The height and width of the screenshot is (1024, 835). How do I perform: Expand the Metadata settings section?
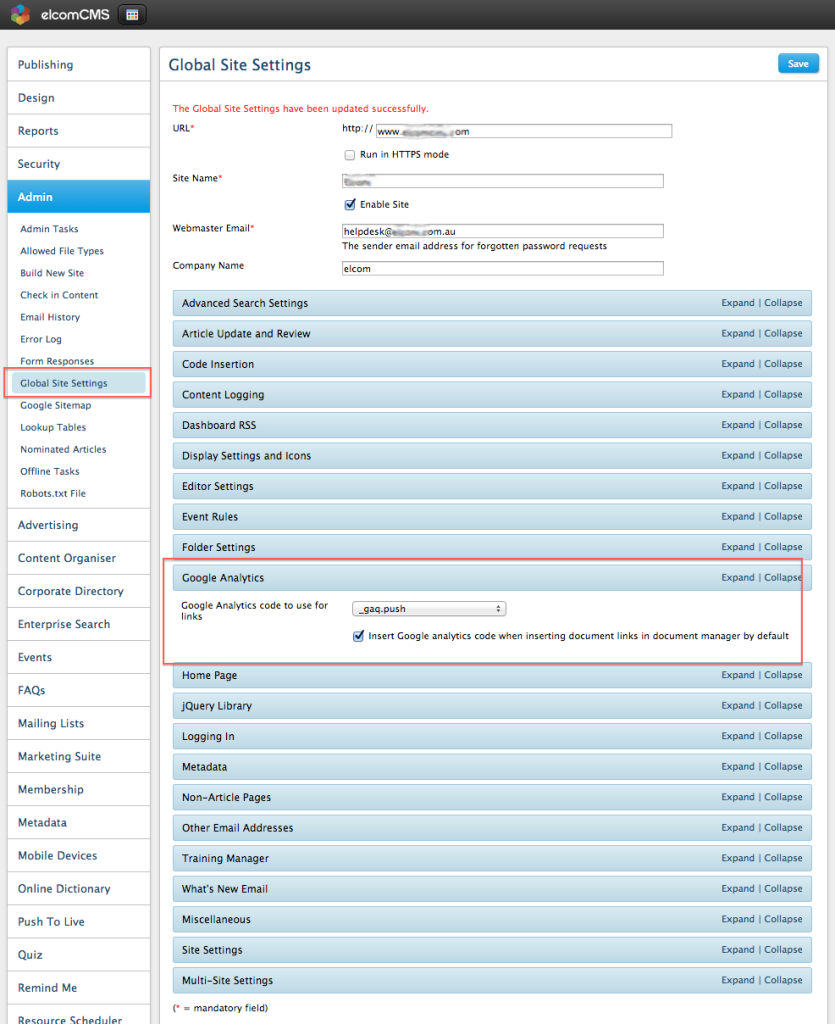pyautogui.click(x=737, y=766)
